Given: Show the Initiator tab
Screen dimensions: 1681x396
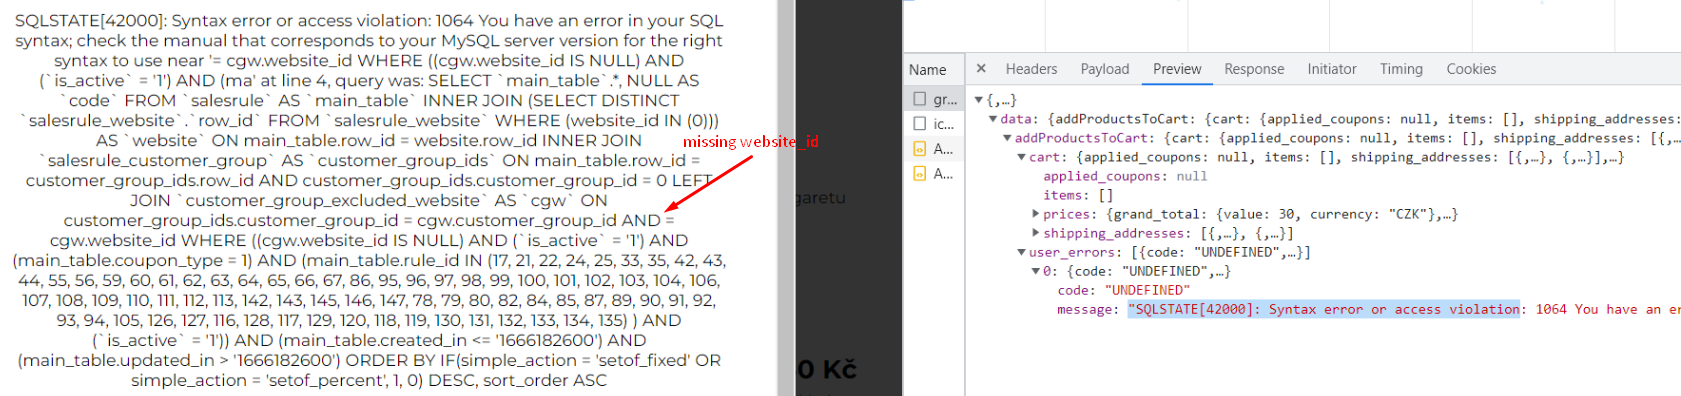Looking at the screenshot, I should click(x=1332, y=69).
